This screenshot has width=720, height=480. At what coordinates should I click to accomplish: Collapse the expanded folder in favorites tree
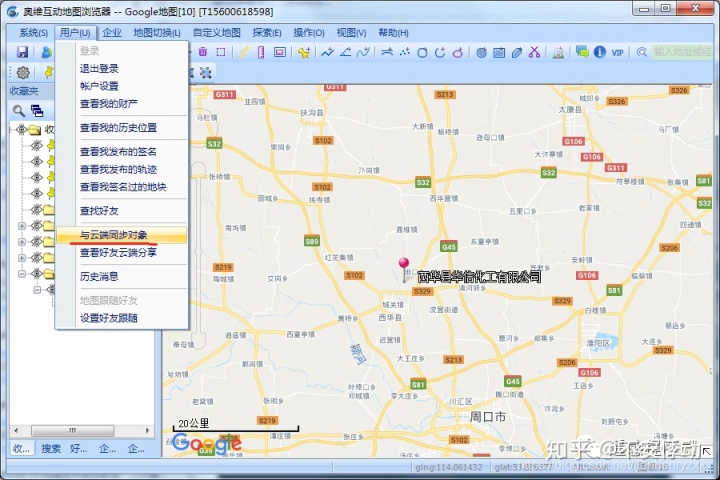coord(22,274)
